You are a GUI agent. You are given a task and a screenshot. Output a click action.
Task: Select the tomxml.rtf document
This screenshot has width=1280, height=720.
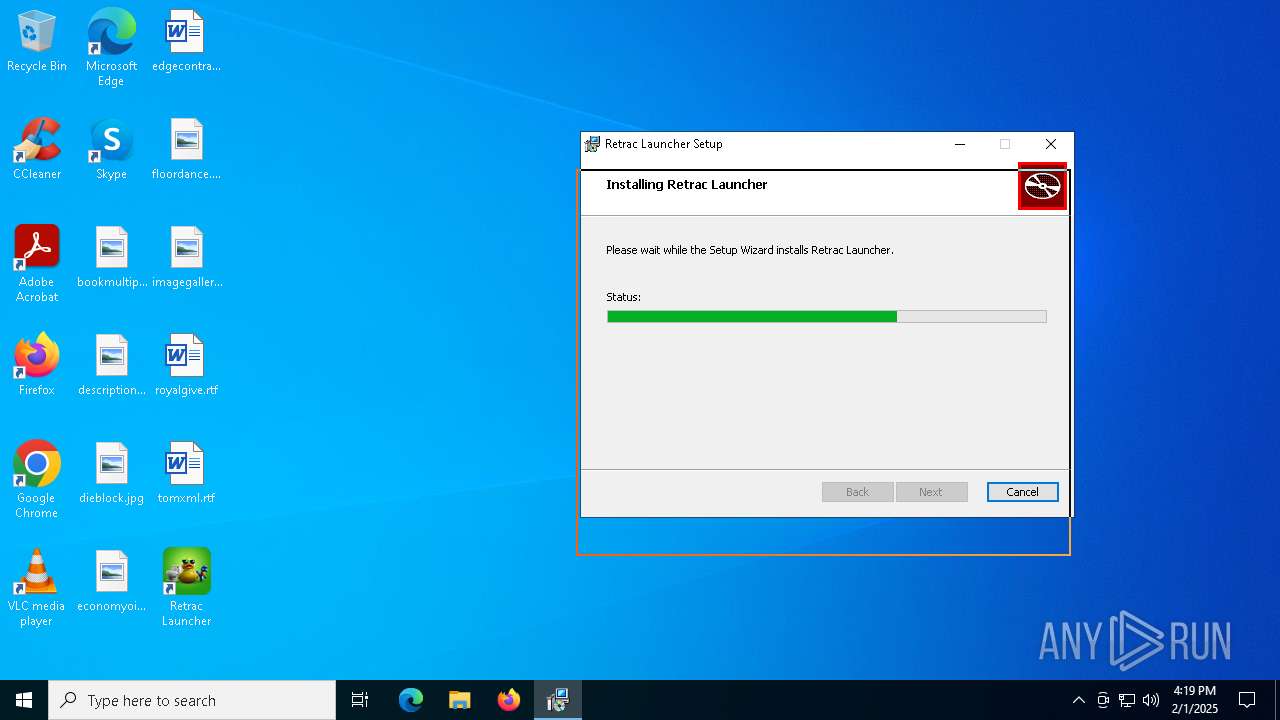point(186,473)
